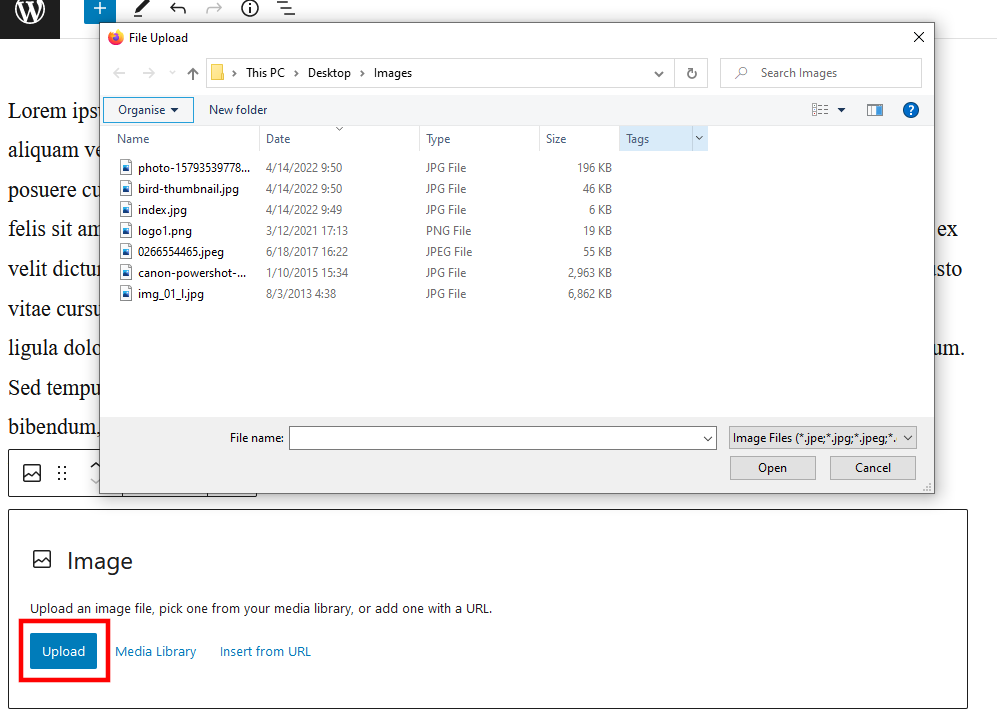Open document details with the info icon
Screen dimensions: 997x725
[249, 10]
